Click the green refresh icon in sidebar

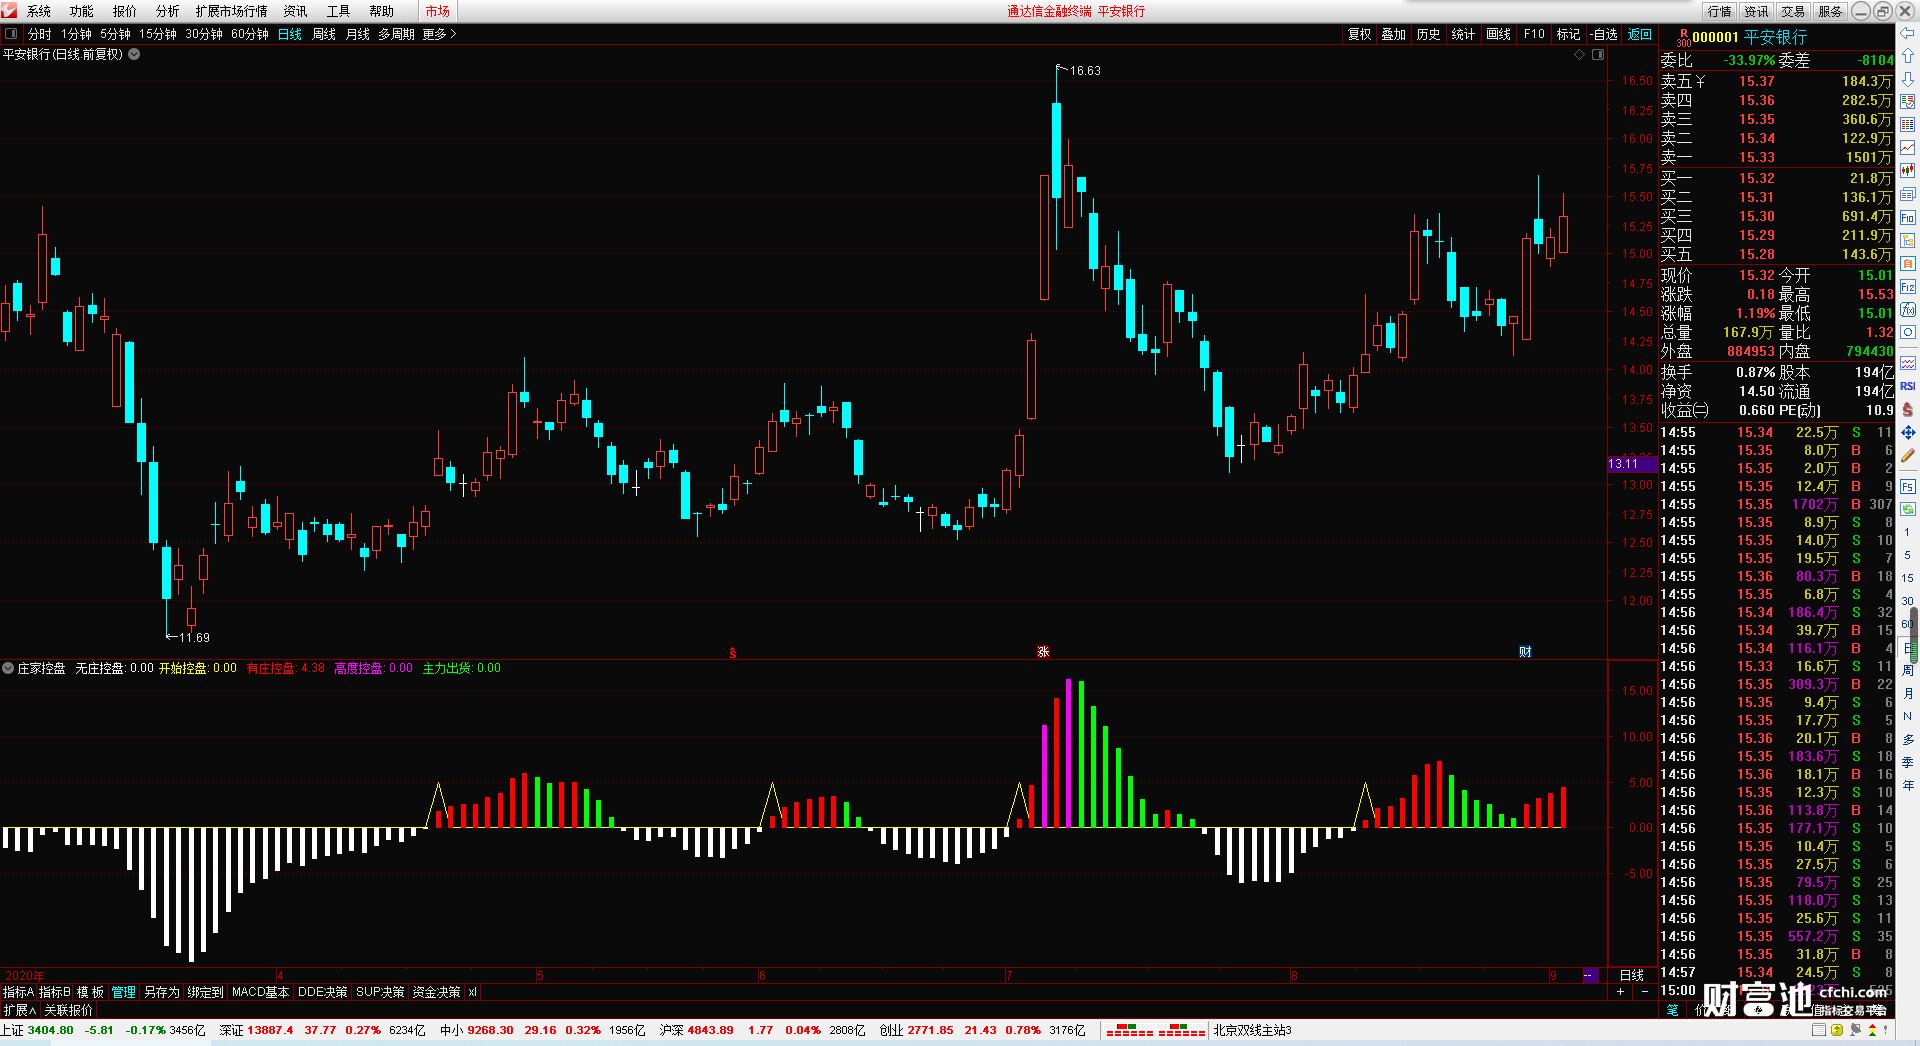1908,509
